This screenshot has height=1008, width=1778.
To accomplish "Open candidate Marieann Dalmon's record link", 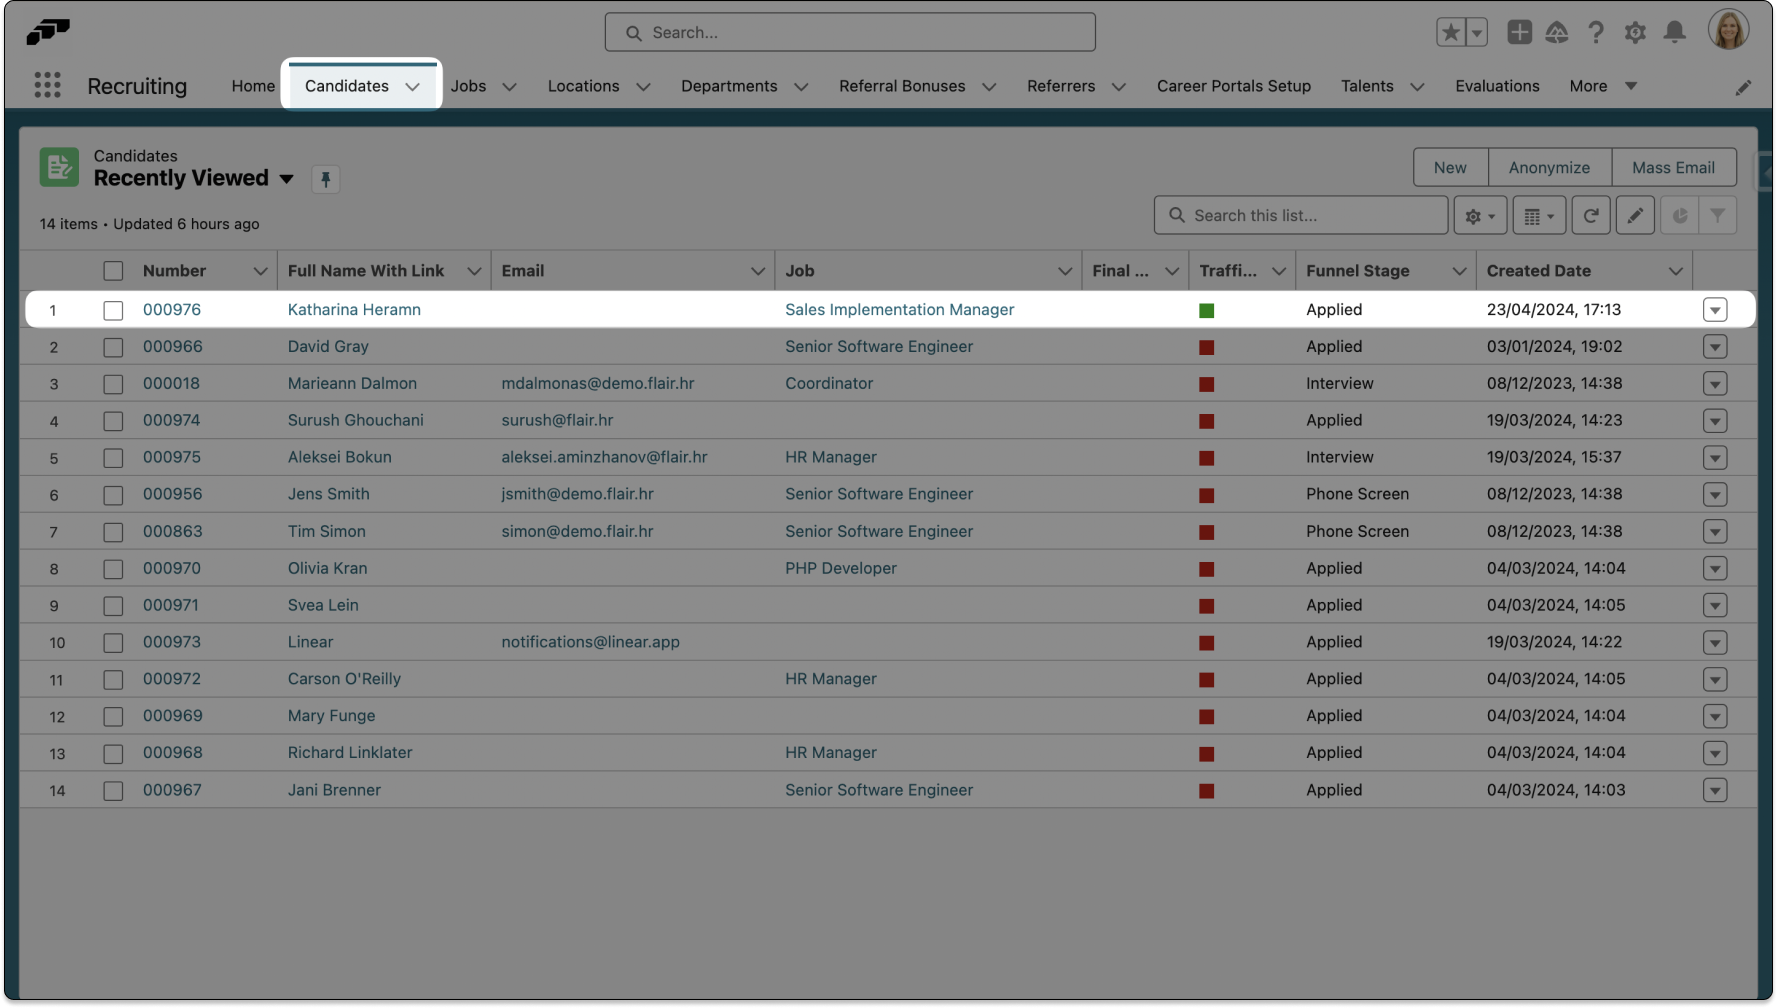I will coord(352,384).
